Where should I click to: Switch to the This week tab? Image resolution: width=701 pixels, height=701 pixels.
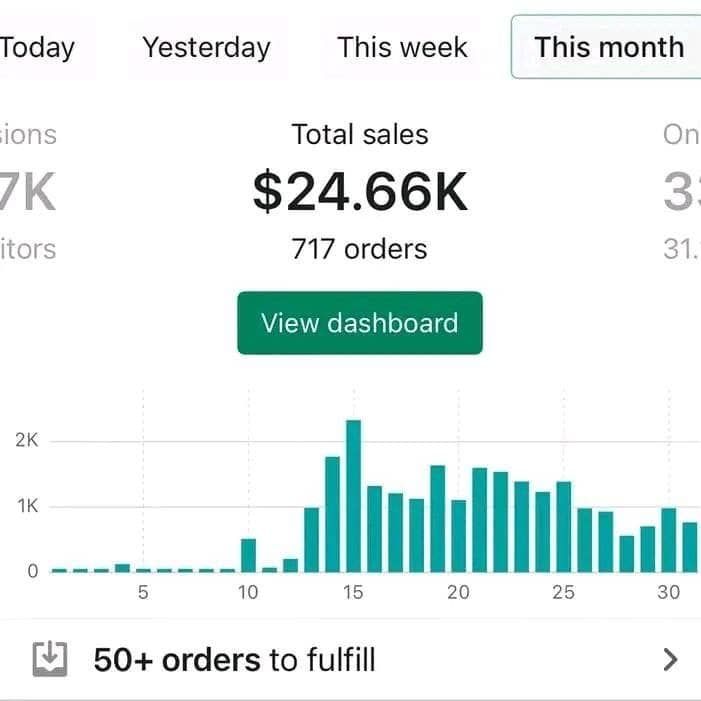pos(402,47)
